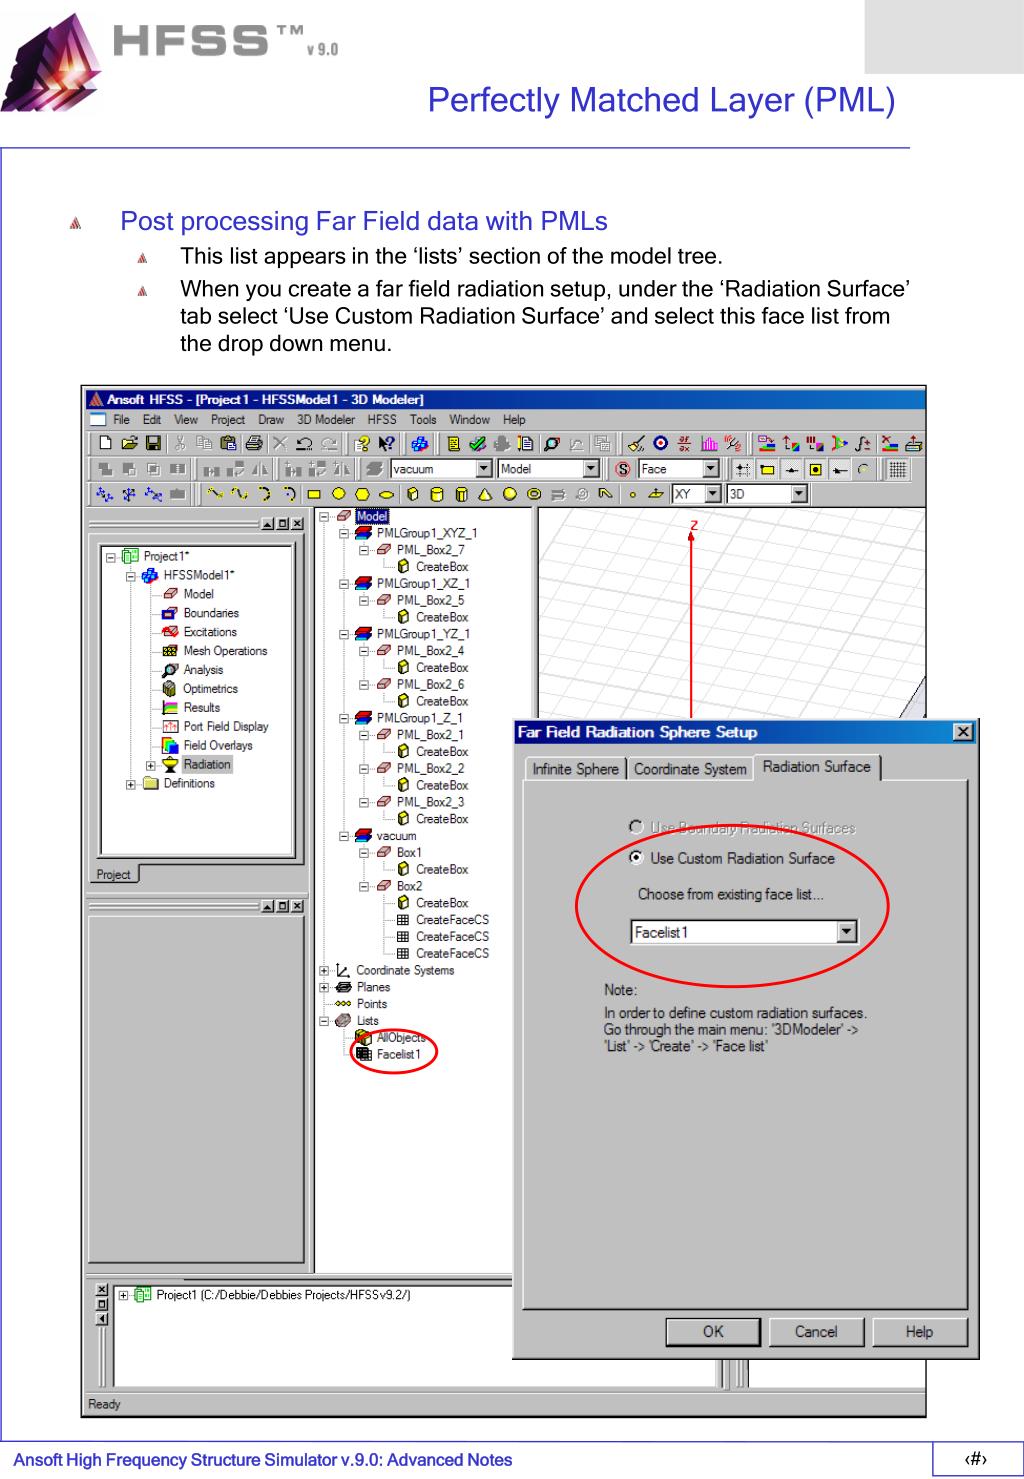Click the Save toolbar icon
The width and height of the screenshot is (1024, 1479).
point(153,443)
